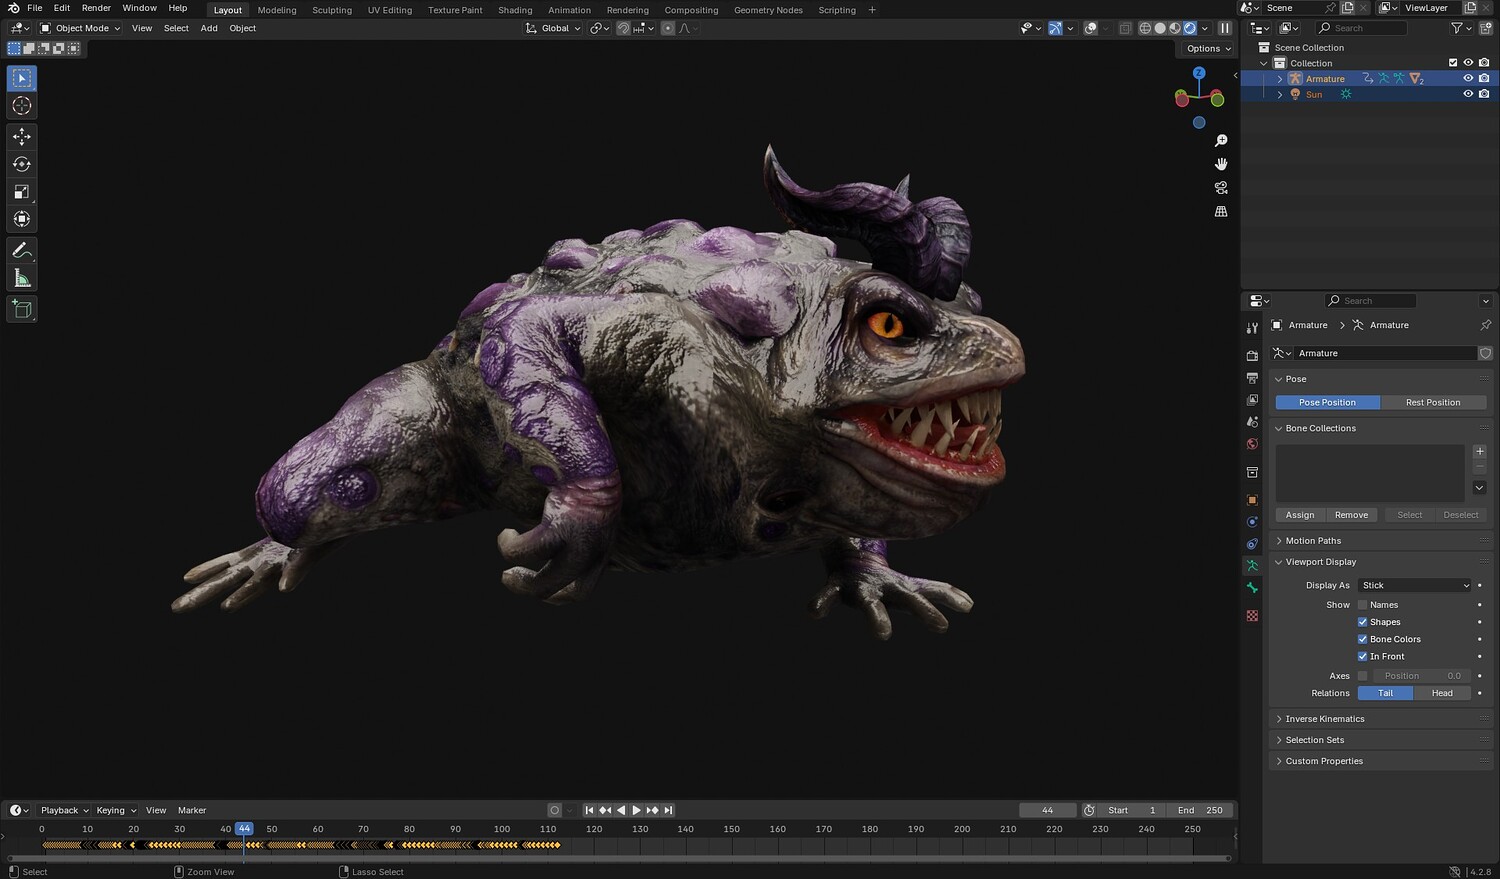Open the Render menu
Image resolution: width=1500 pixels, height=879 pixels.
coord(96,8)
